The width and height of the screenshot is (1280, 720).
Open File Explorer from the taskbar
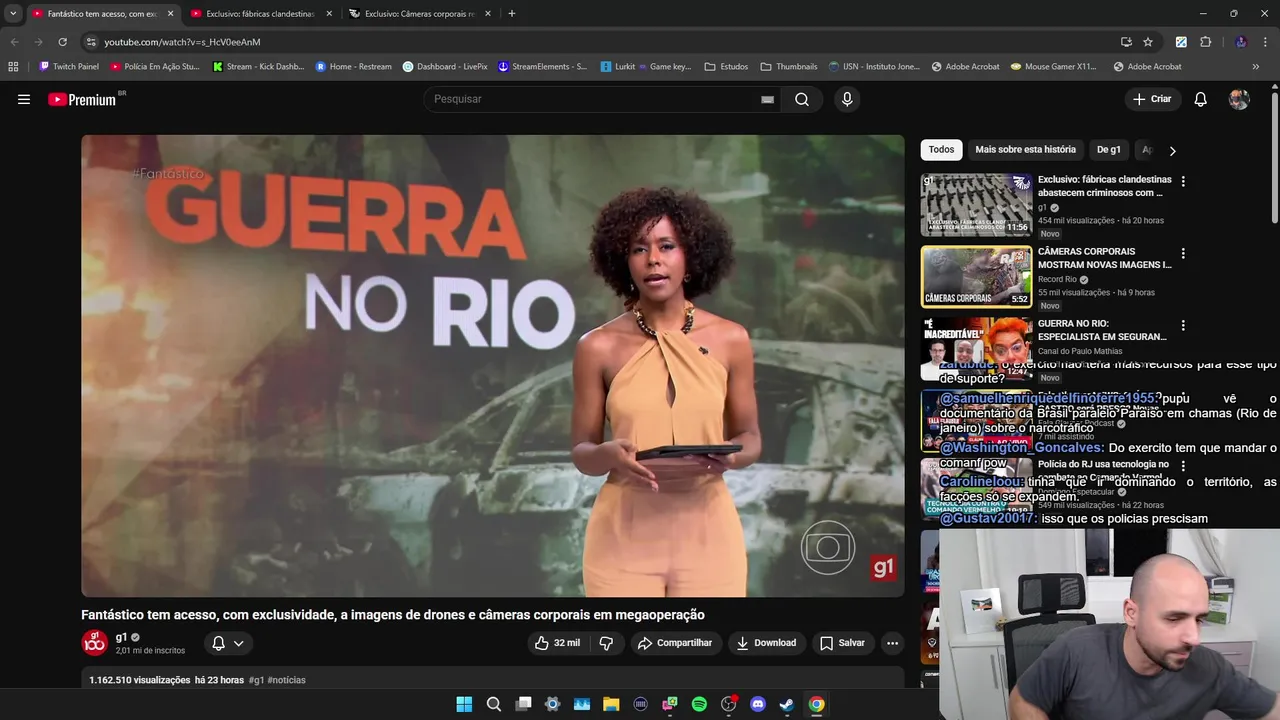tap(611, 704)
